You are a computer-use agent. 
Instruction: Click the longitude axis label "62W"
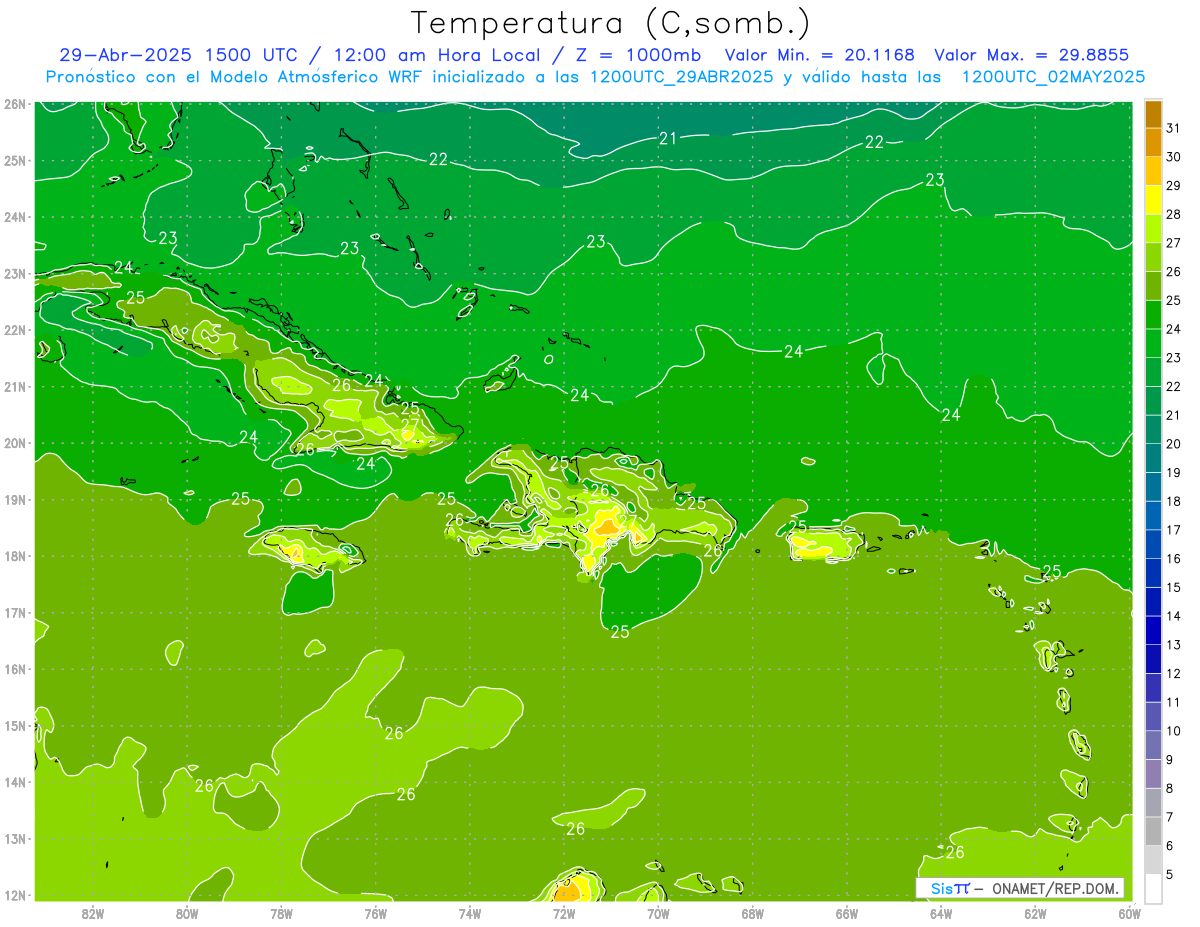click(x=1035, y=913)
